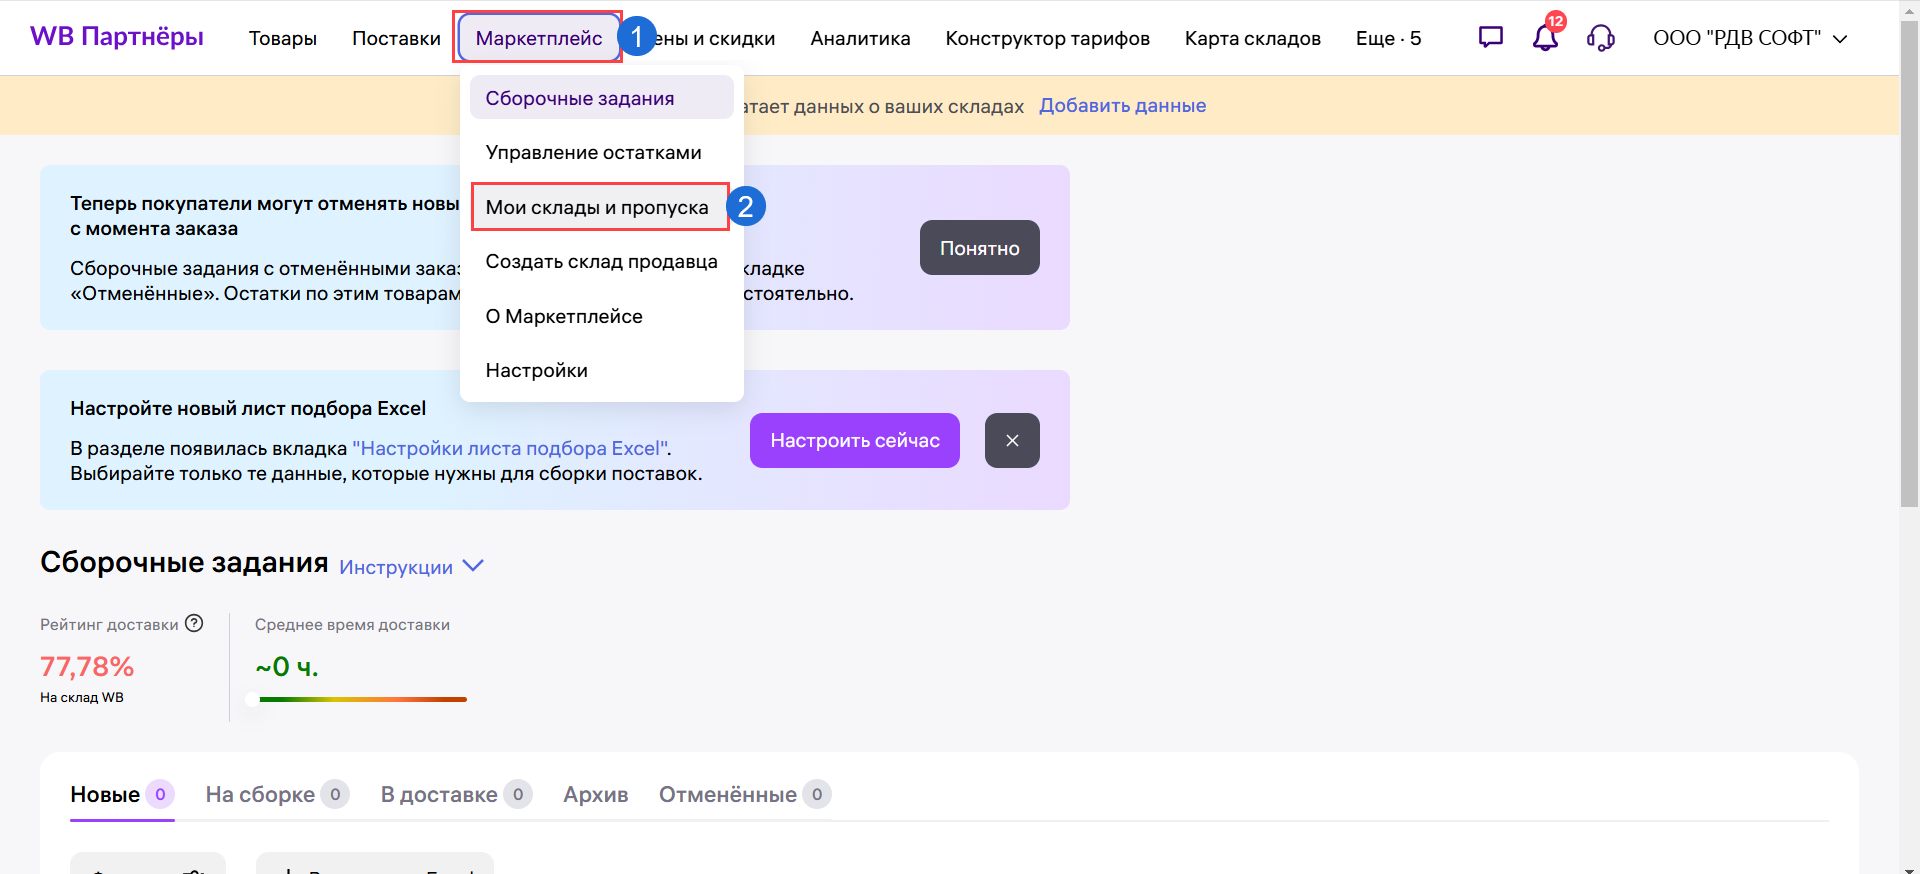Open the Поставки menu
This screenshot has height=874, width=1920.
click(396, 38)
